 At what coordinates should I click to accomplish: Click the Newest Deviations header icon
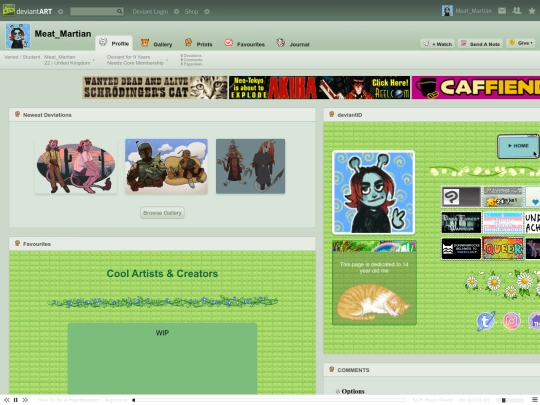tap(17, 114)
